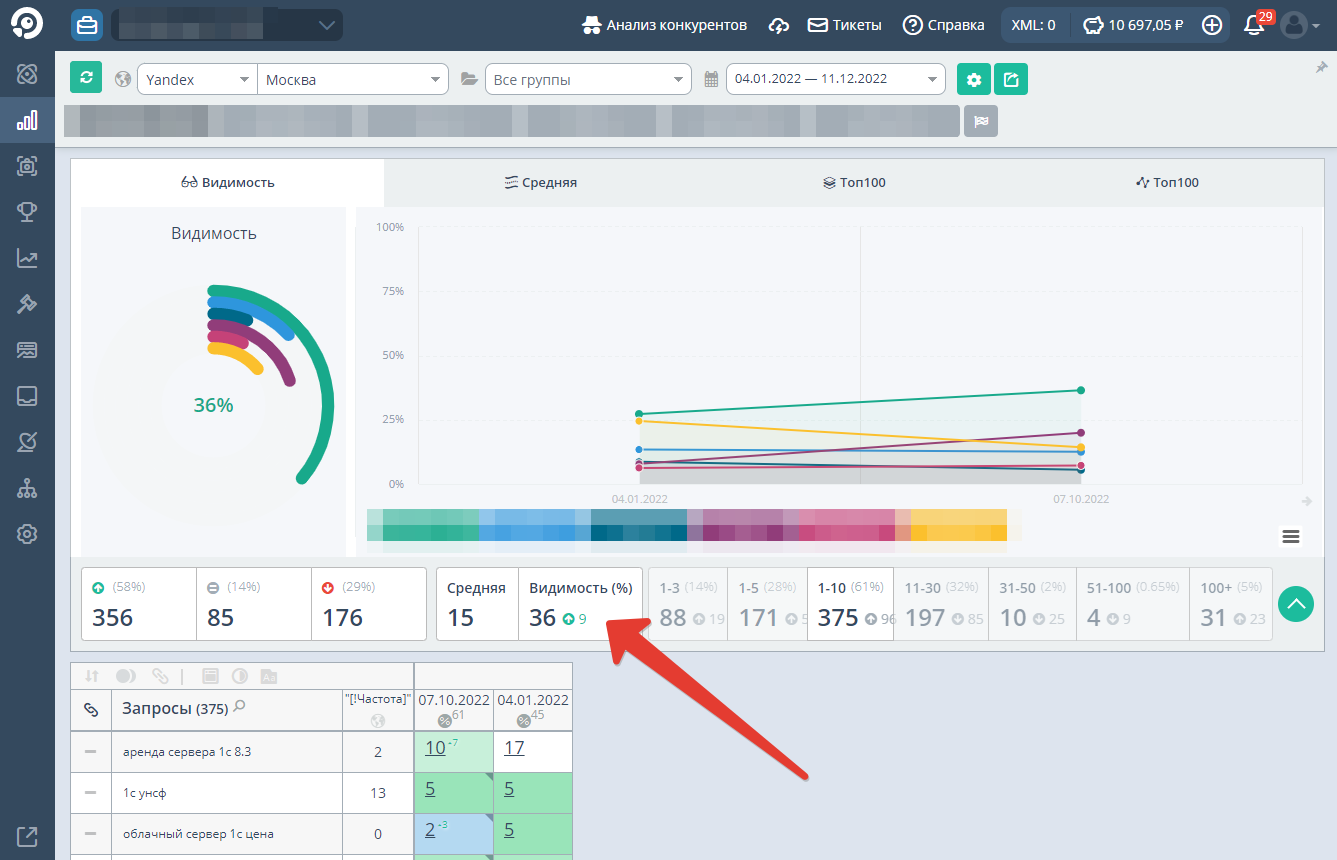Open the Yandex search engine dropdown
Image resolution: width=1337 pixels, height=860 pixels.
click(x=197, y=79)
